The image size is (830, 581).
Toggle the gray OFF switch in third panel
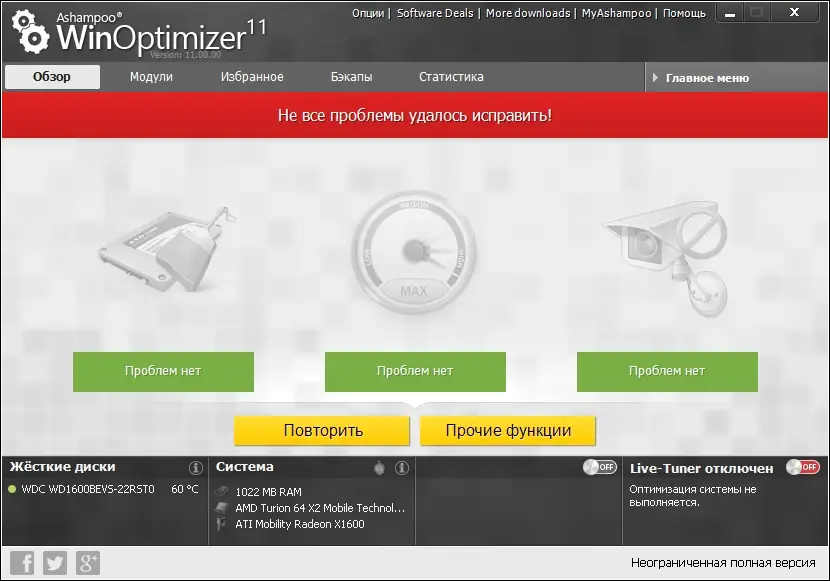pos(600,467)
